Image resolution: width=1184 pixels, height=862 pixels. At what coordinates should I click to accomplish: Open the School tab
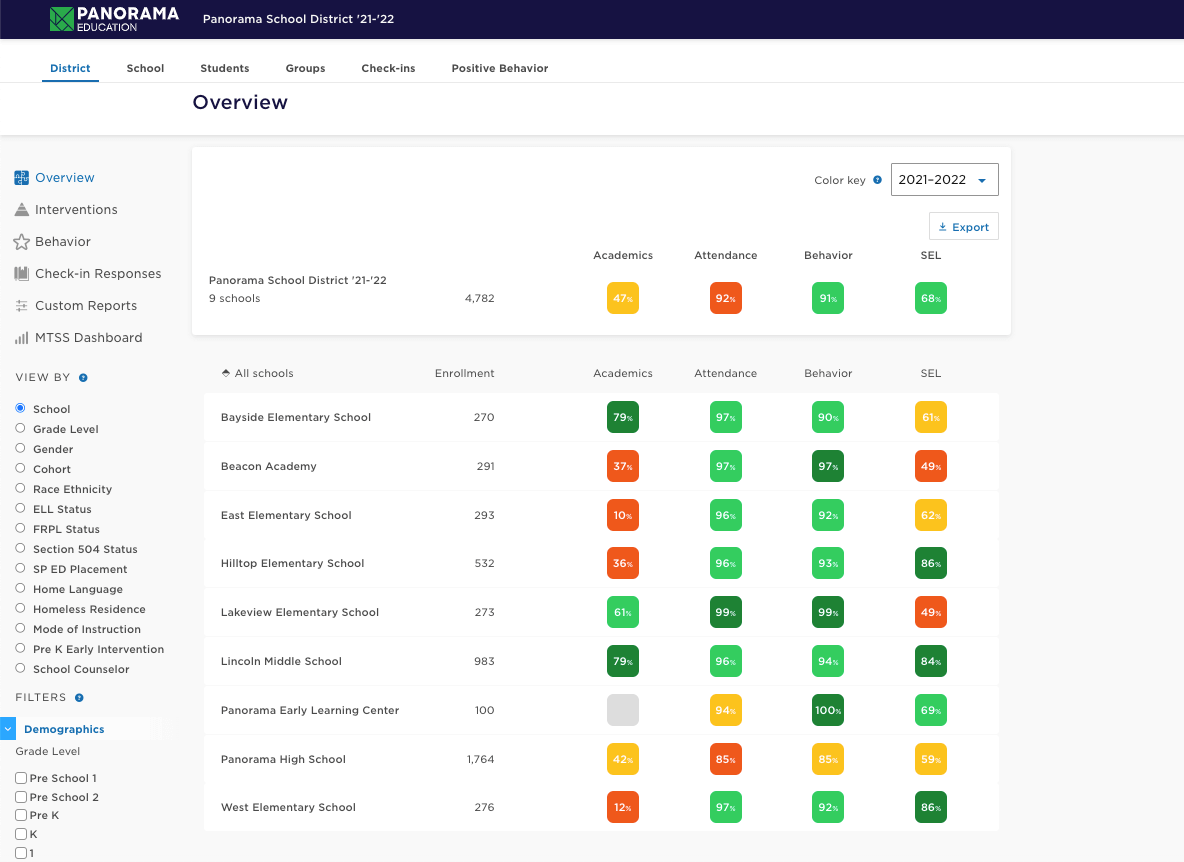click(145, 68)
